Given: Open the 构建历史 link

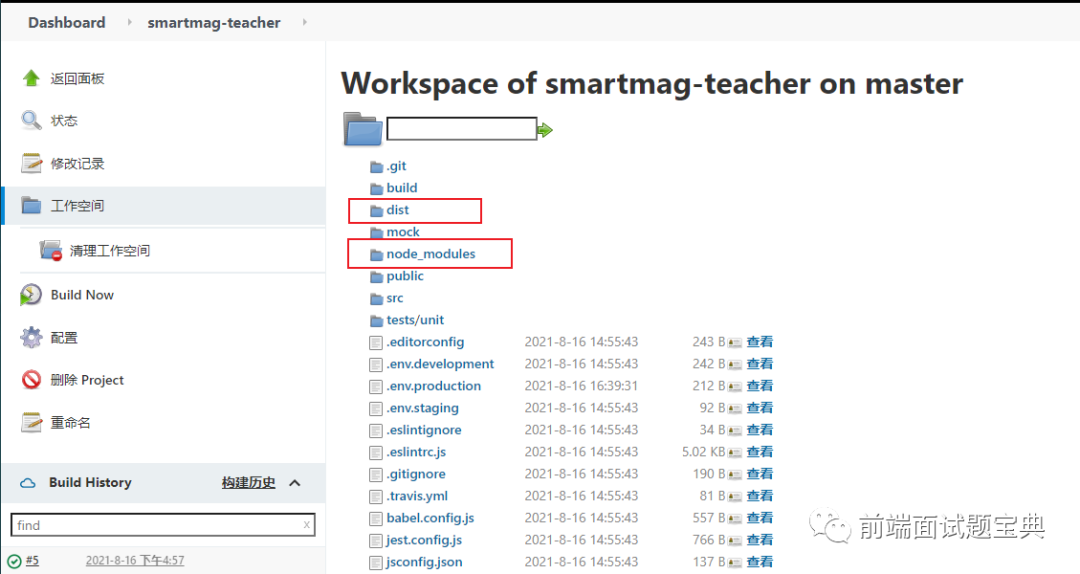Looking at the screenshot, I should (249, 483).
